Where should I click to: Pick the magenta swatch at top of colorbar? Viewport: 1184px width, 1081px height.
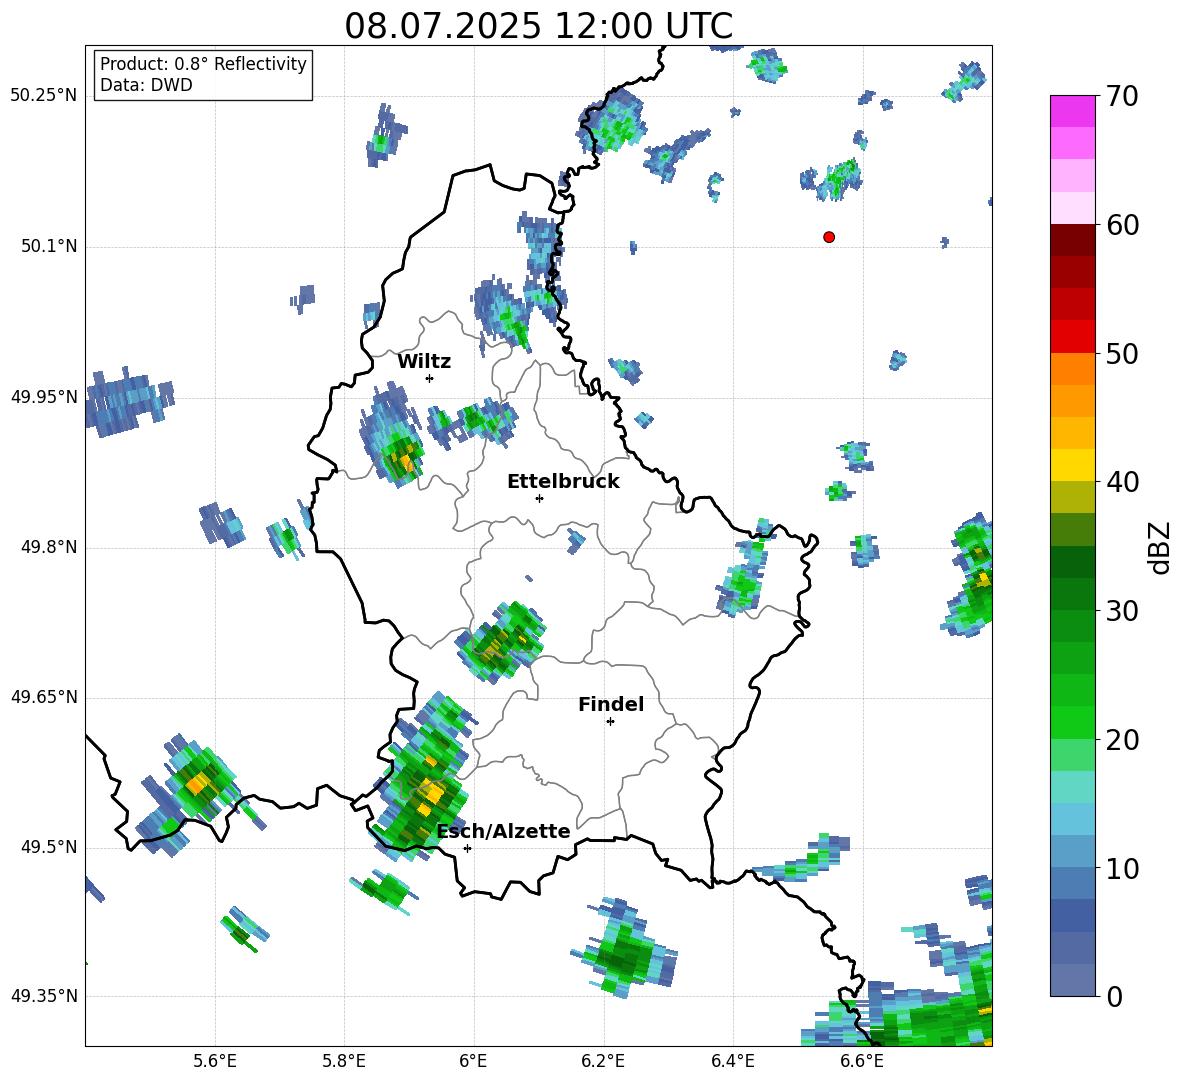[1072, 111]
